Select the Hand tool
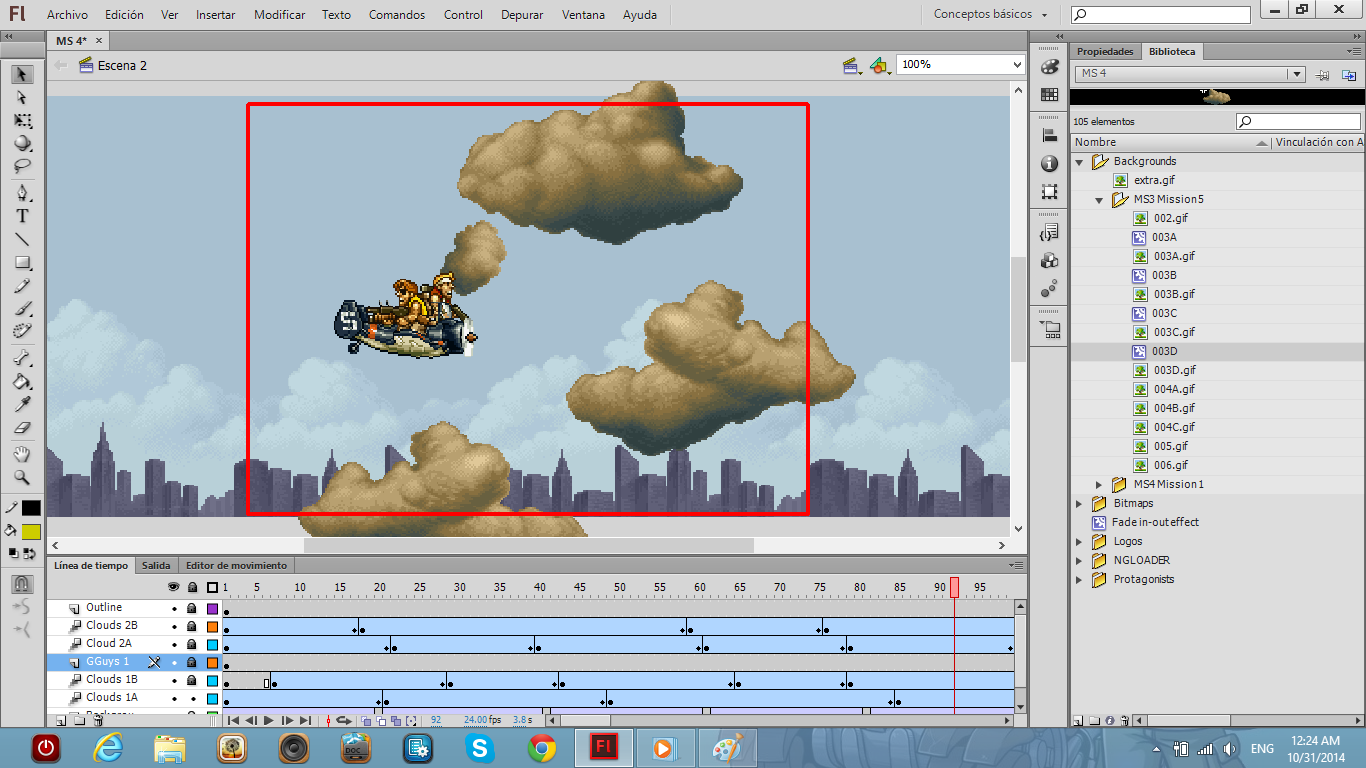This screenshot has height=768, width=1366. (x=22, y=455)
